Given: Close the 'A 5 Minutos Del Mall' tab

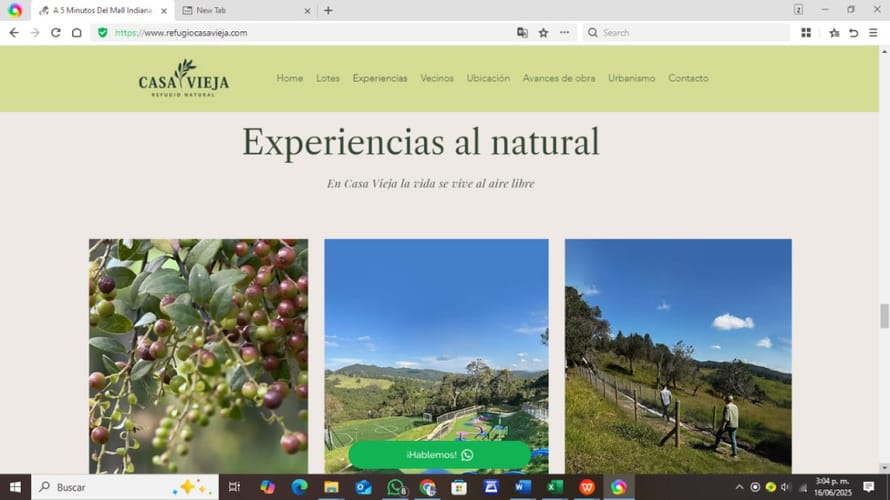Looking at the screenshot, I should pyautogui.click(x=164, y=11).
